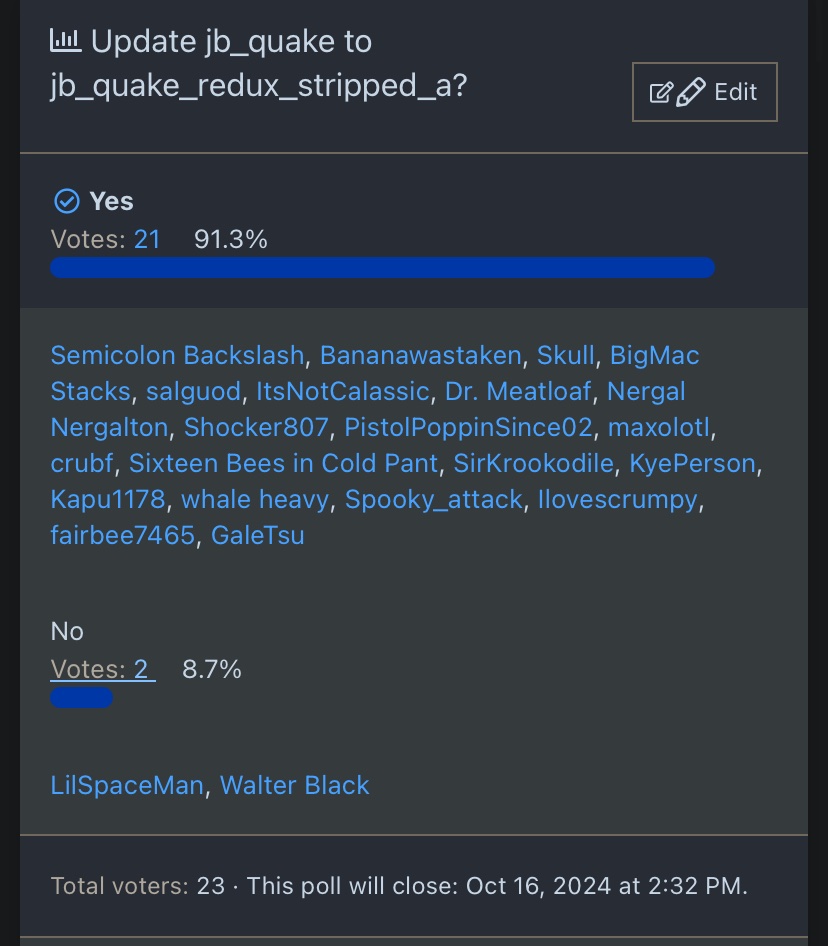Viewport: 828px width, 946px height.
Task: Click GaleTsu in the Yes voters
Action: (x=257, y=536)
